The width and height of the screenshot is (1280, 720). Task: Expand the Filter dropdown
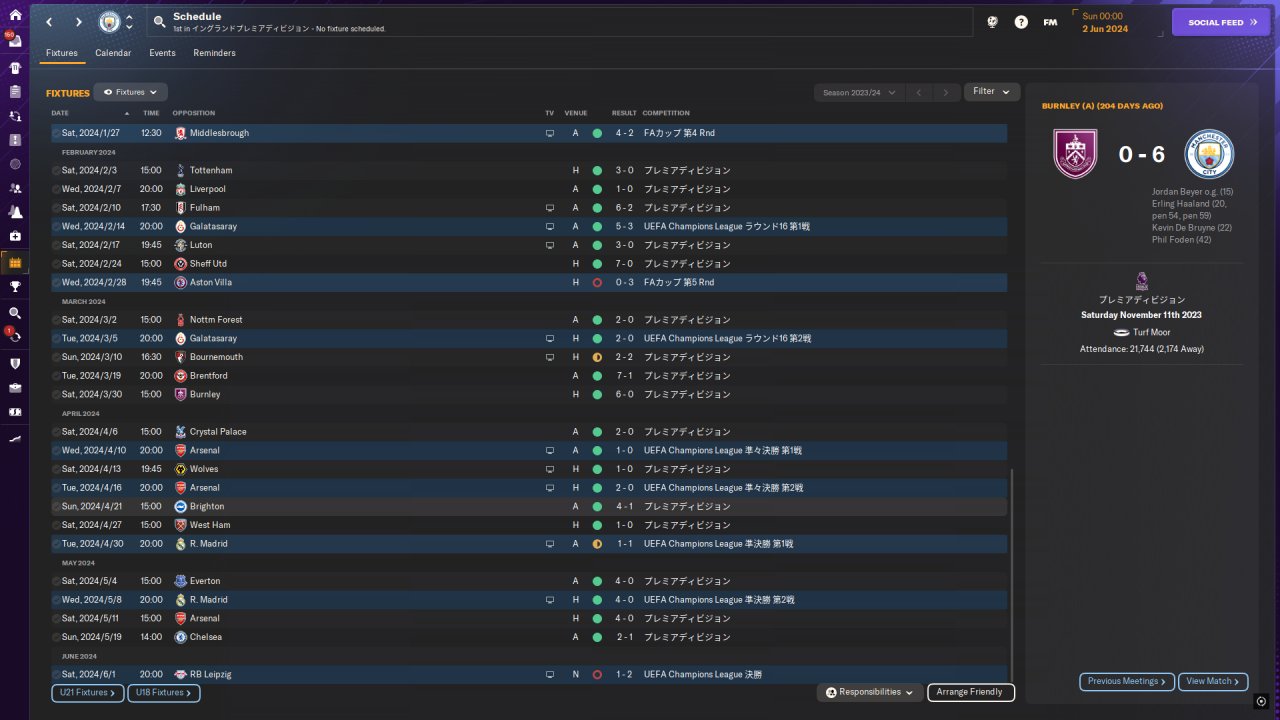[x=992, y=92]
